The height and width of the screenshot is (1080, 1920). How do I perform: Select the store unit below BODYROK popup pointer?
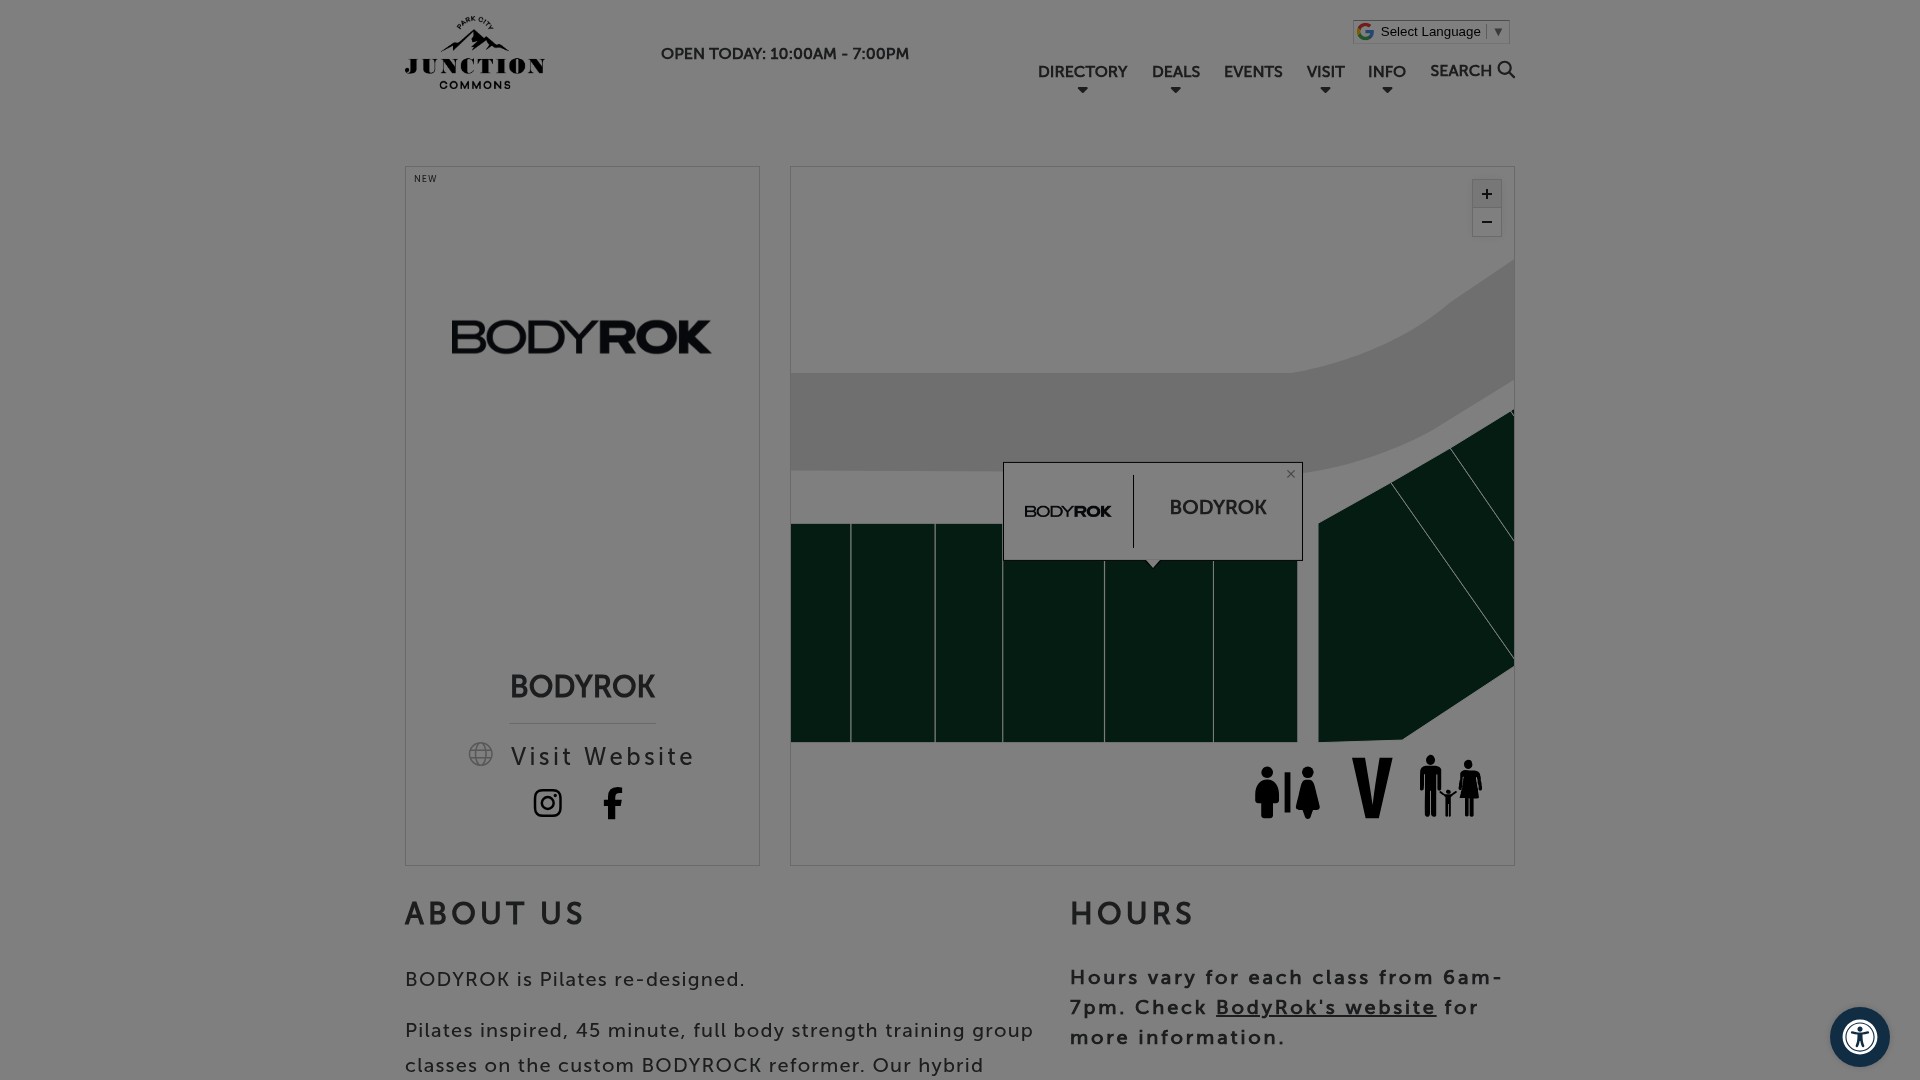[1159, 651]
